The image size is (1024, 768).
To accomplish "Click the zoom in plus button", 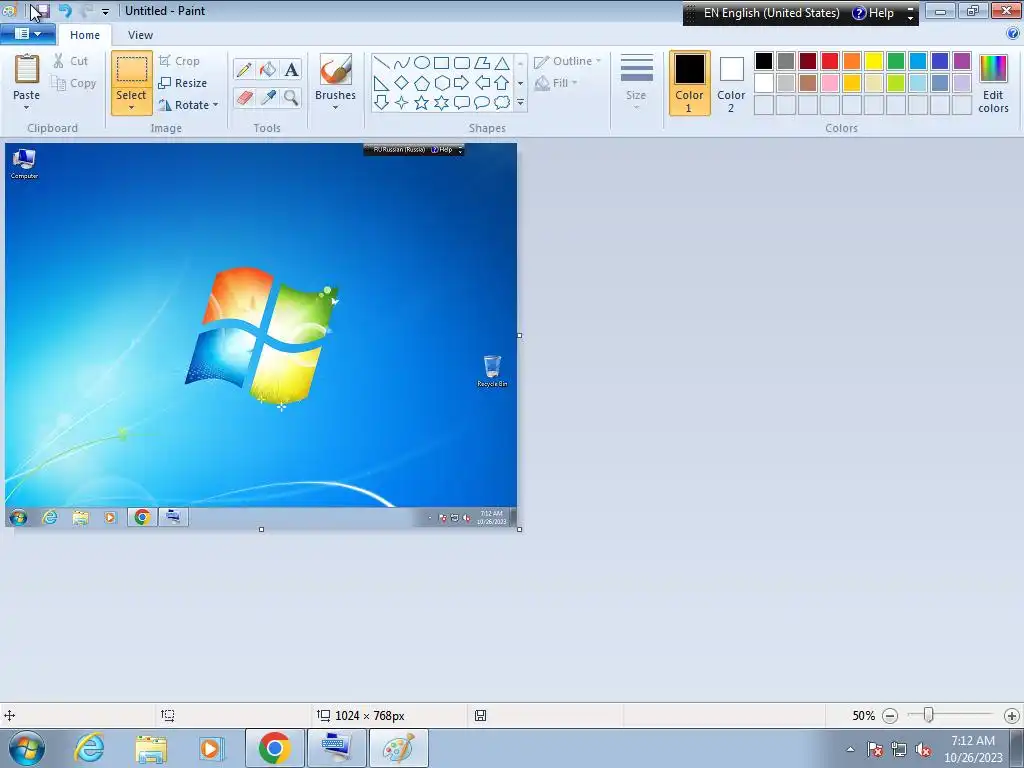I will (x=1012, y=716).
